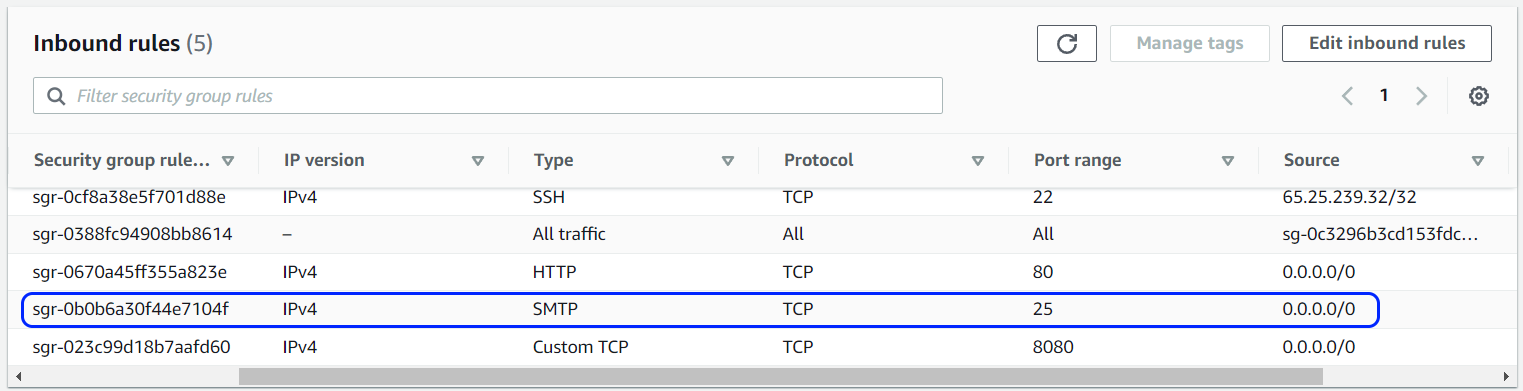Sort by IP version column arrow
This screenshot has height=391, width=1523.
coord(478,160)
